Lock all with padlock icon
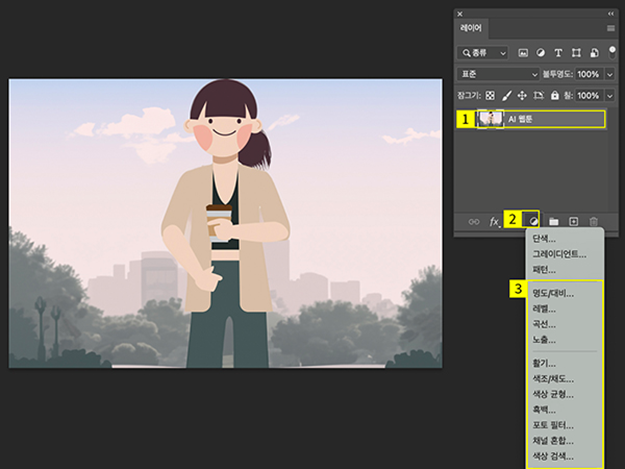 click(x=554, y=96)
